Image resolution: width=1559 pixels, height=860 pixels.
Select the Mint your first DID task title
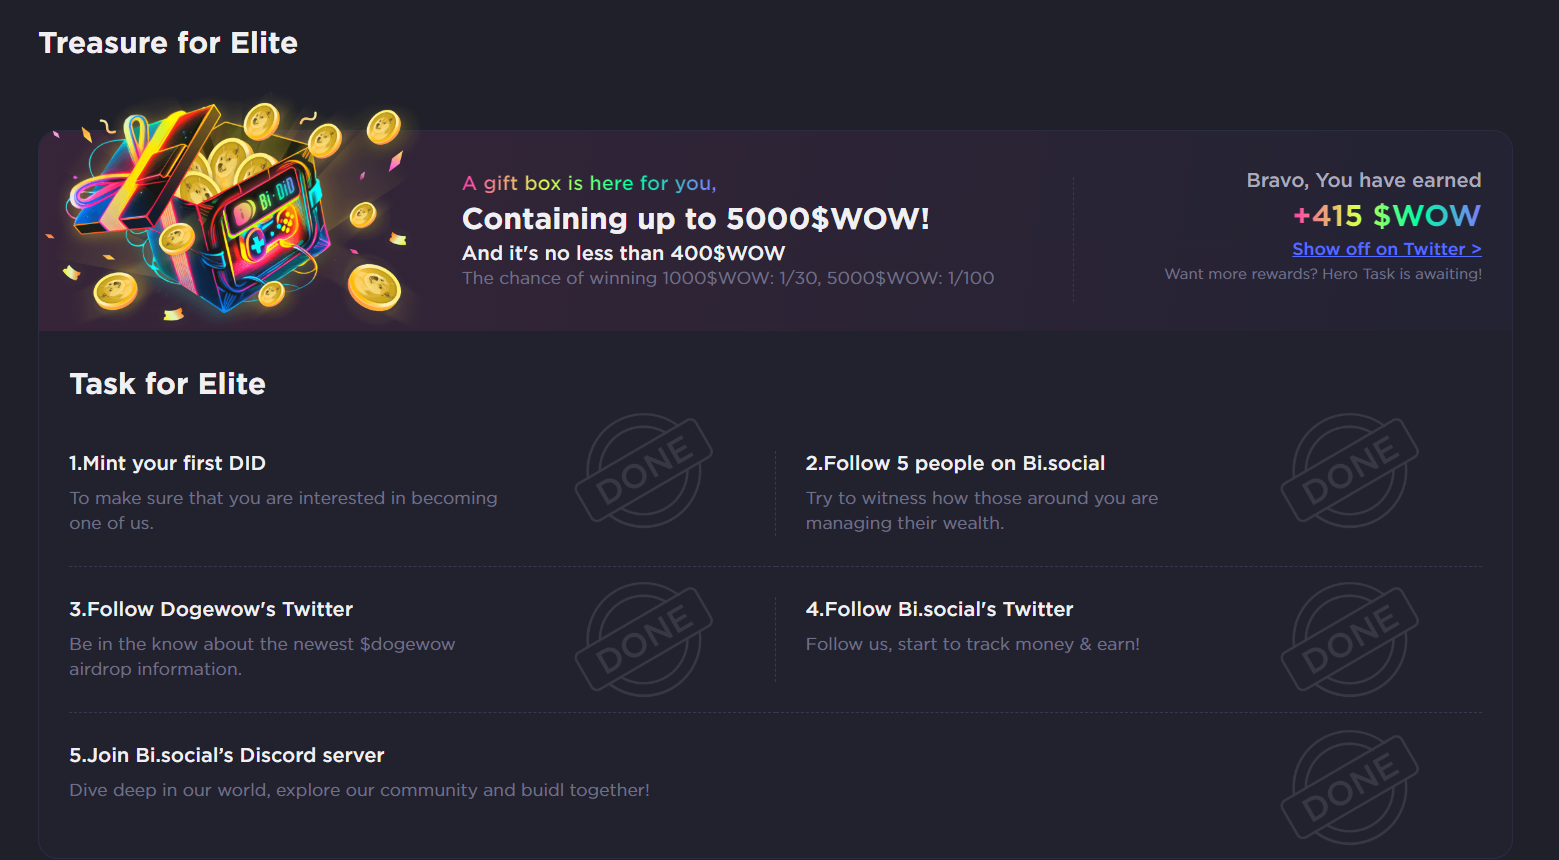[x=167, y=463]
